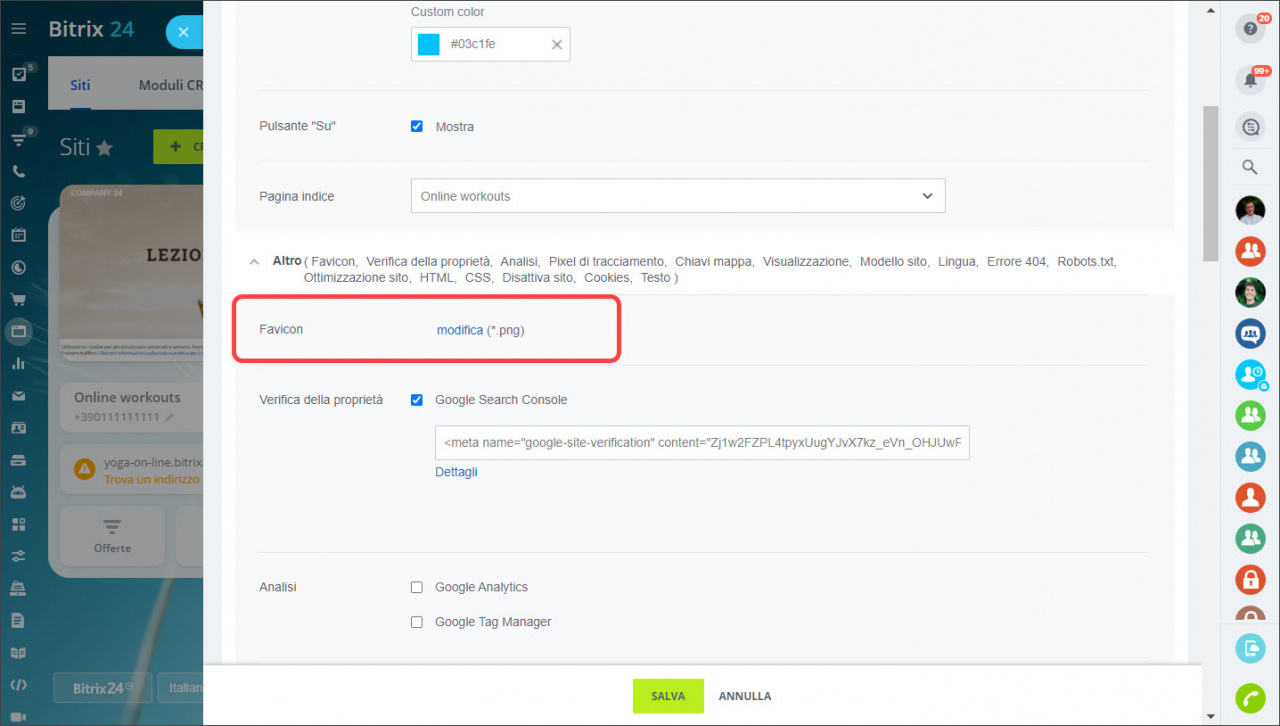Switch to the Siti tab
The height and width of the screenshot is (726, 1280).
point(80,85)
